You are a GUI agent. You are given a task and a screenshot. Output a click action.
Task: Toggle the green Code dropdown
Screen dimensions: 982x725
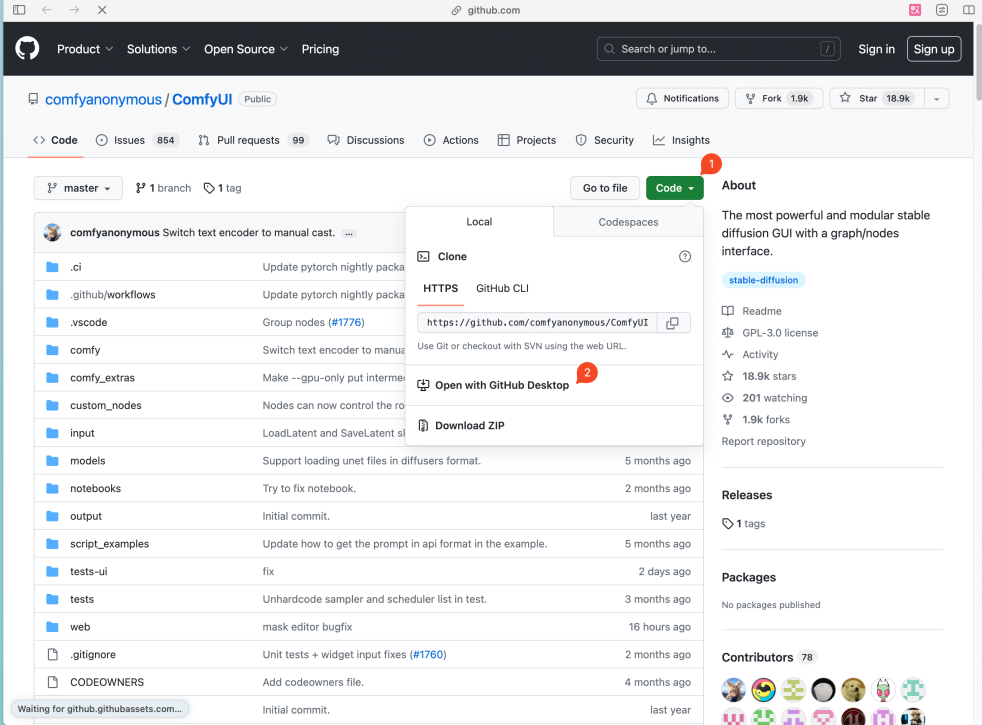[x=674, y=188]
